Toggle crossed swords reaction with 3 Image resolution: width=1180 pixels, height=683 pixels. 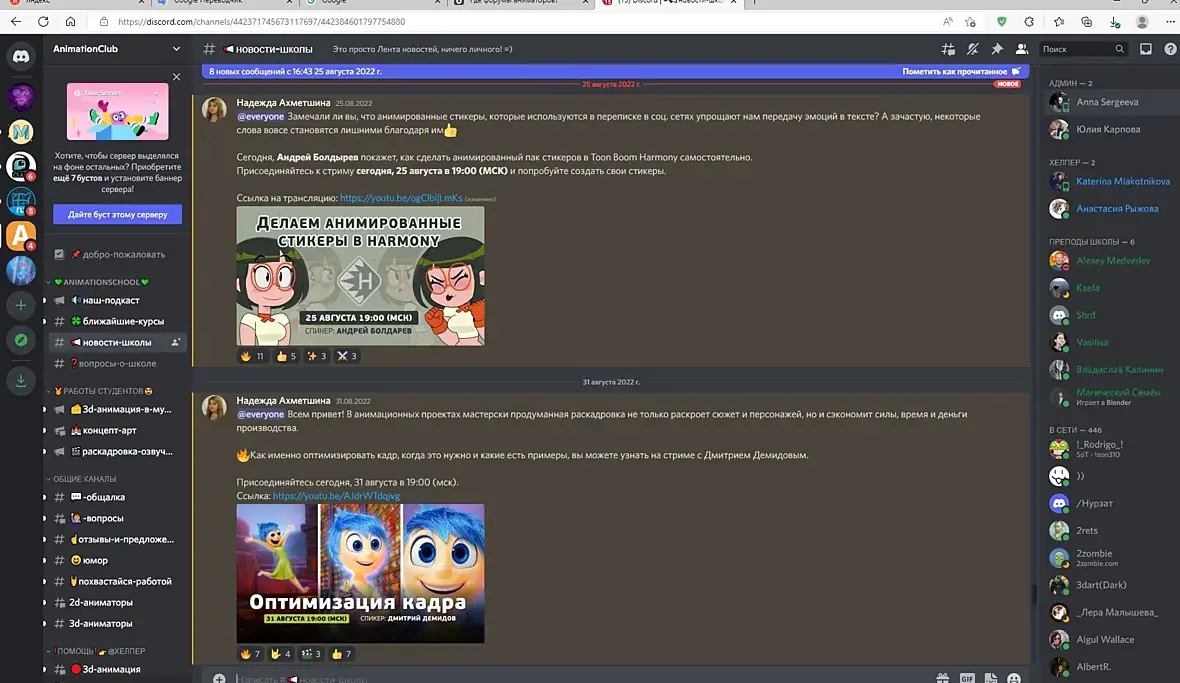click(347, 356)
